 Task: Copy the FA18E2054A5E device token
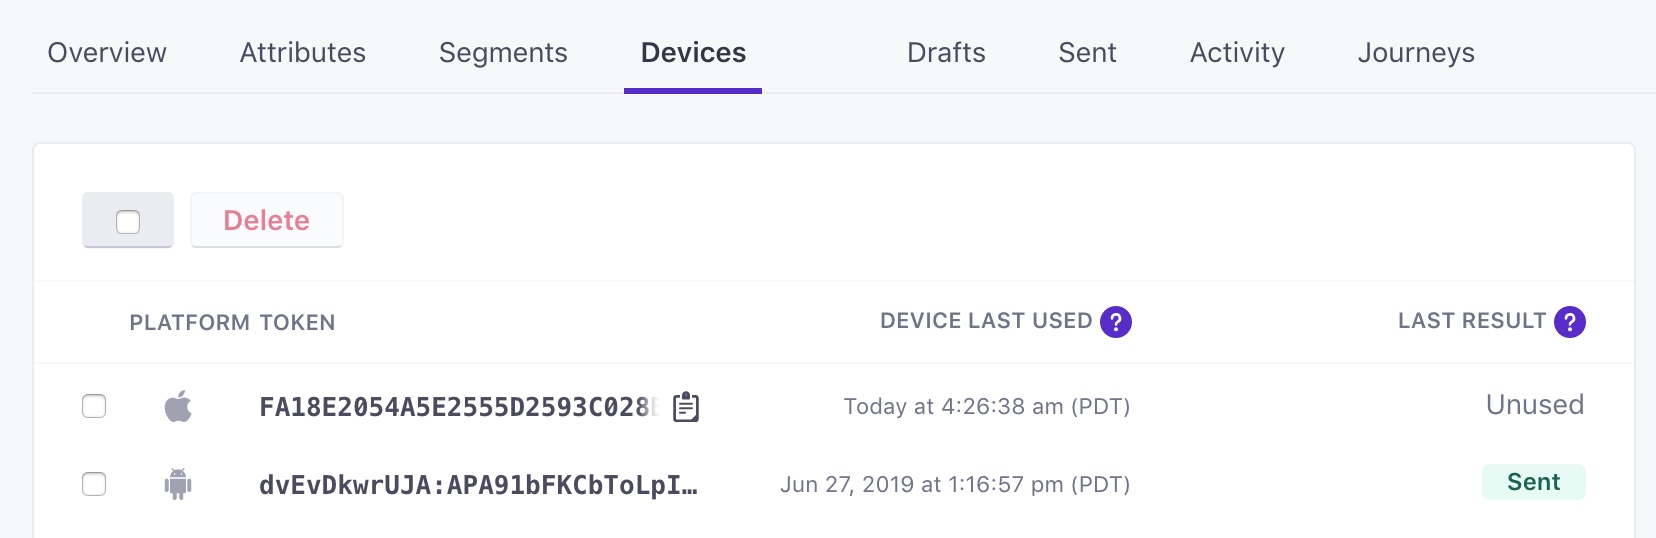(x=686, y=407)
